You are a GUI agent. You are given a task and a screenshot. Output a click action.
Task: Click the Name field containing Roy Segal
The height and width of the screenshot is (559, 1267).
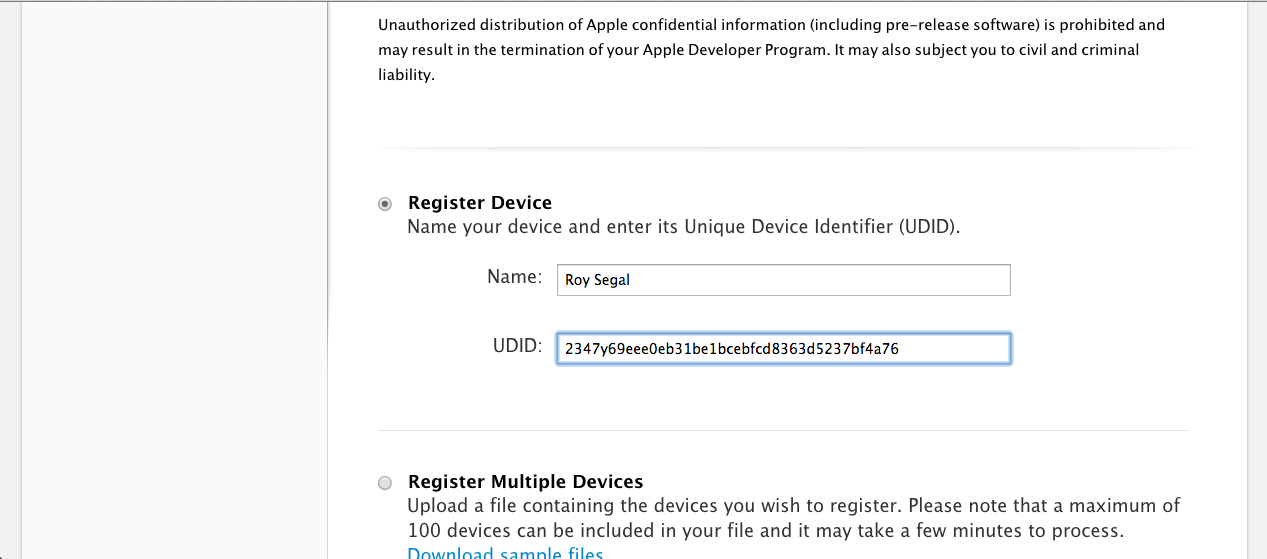[783, 280]
